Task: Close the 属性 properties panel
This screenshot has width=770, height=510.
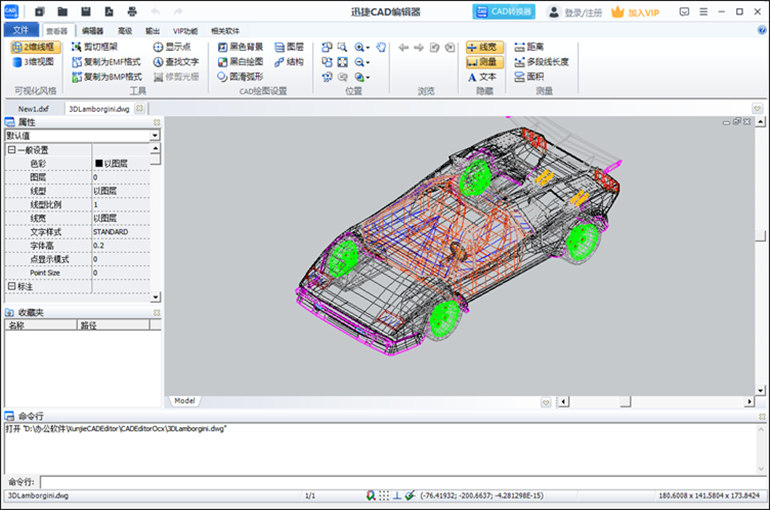Action: coord(157,122)
